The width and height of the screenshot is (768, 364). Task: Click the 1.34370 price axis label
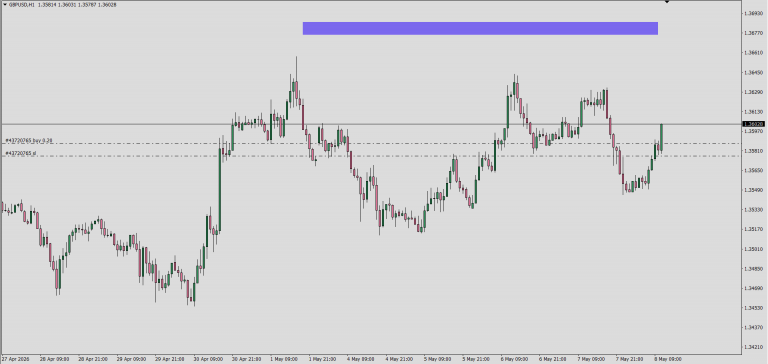pos(753,327)
